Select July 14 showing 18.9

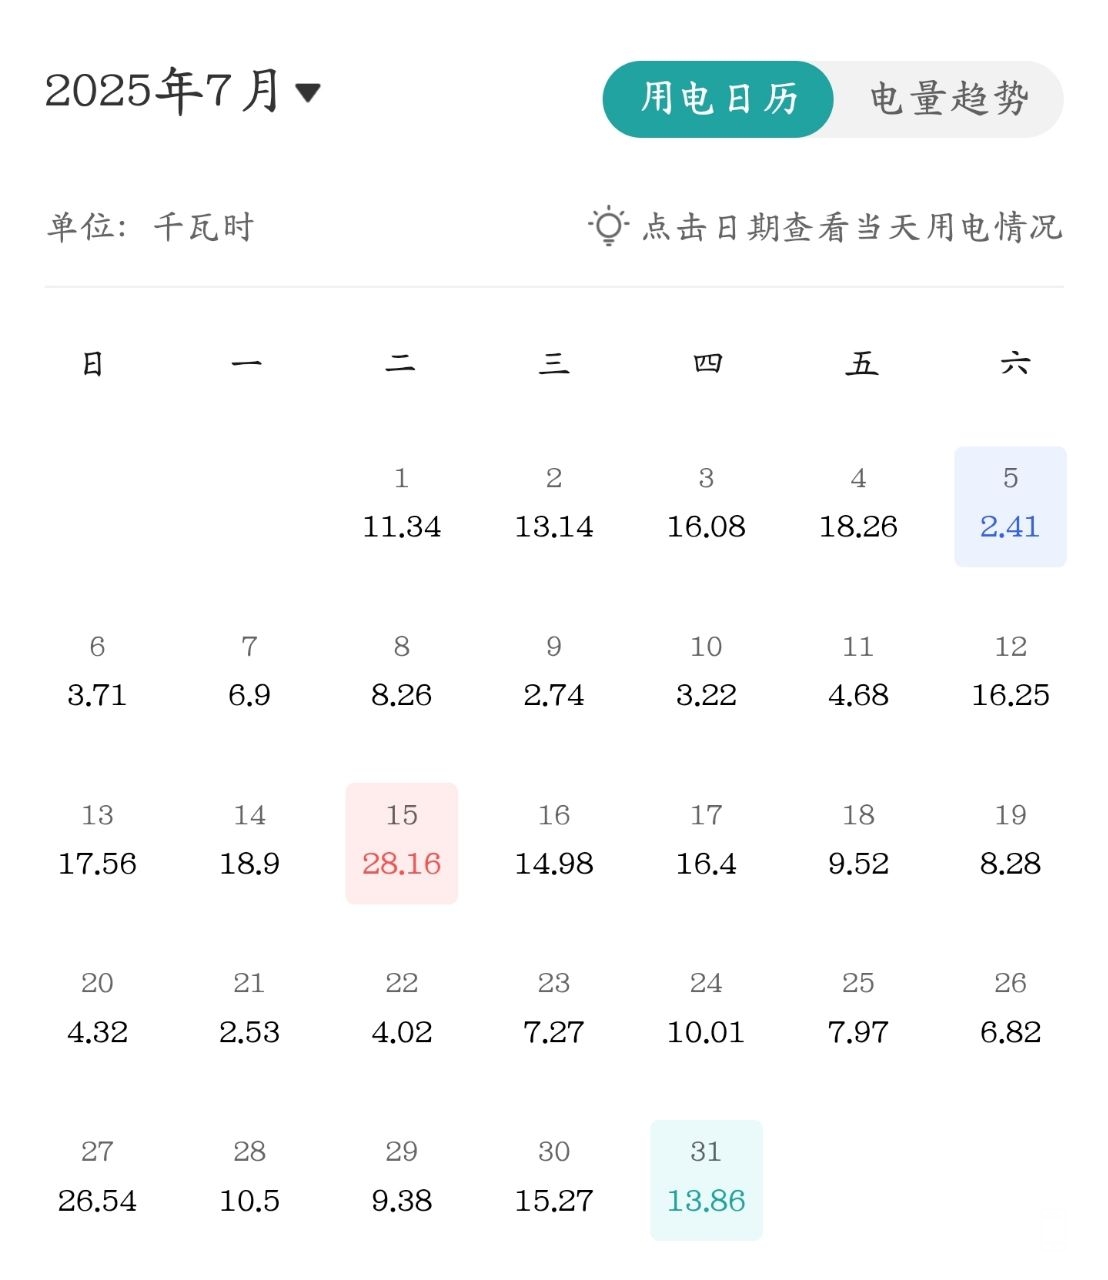click(x=249, y=844)
